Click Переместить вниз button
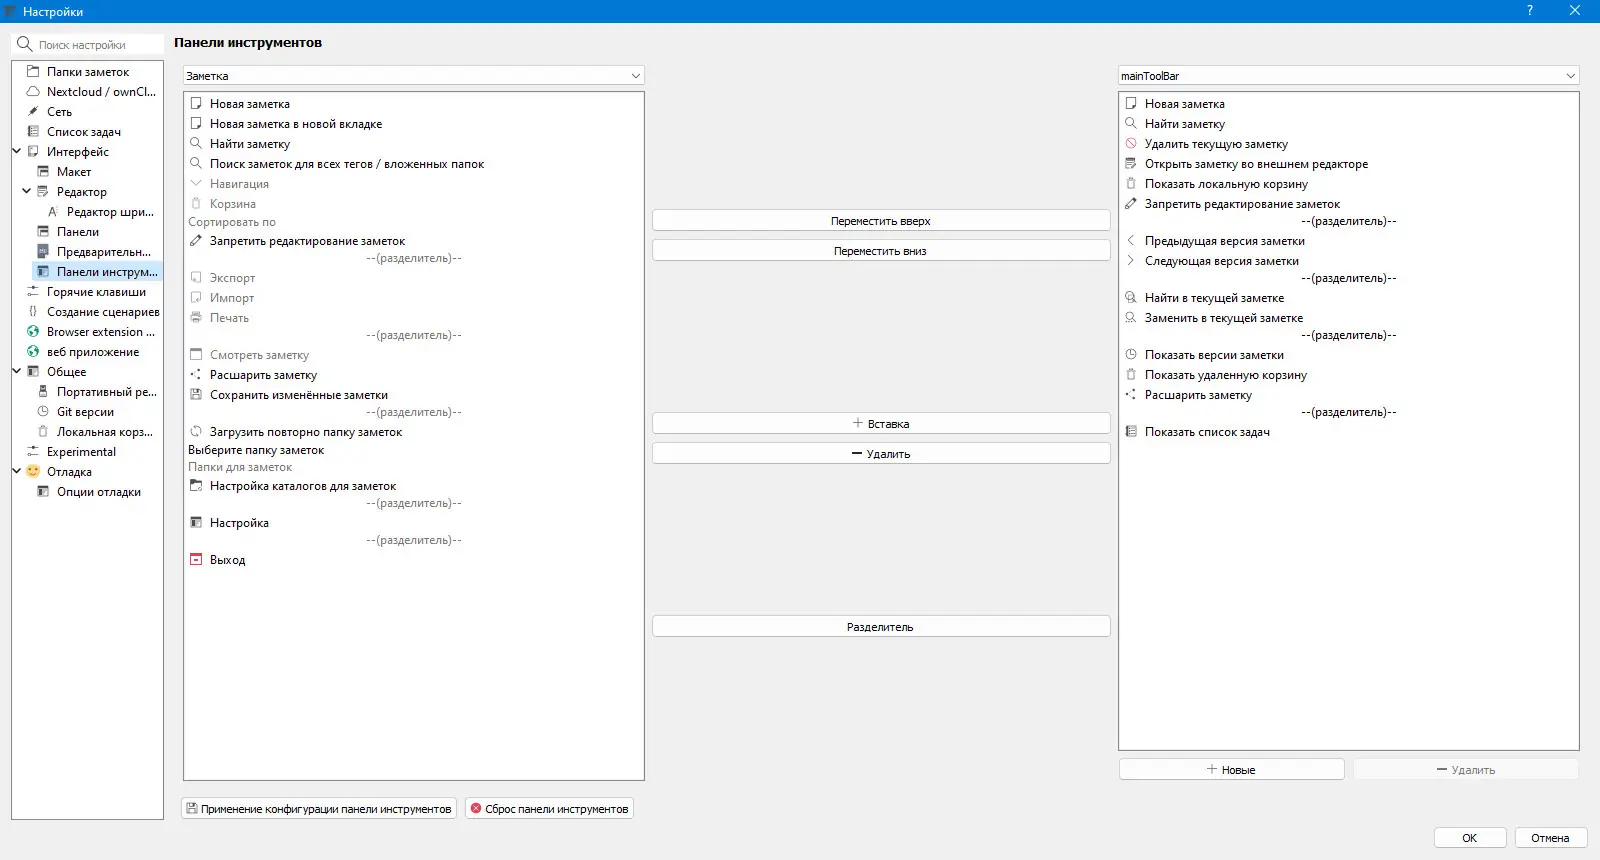This screenshot has height=860, width=1600. pos(881,251)
